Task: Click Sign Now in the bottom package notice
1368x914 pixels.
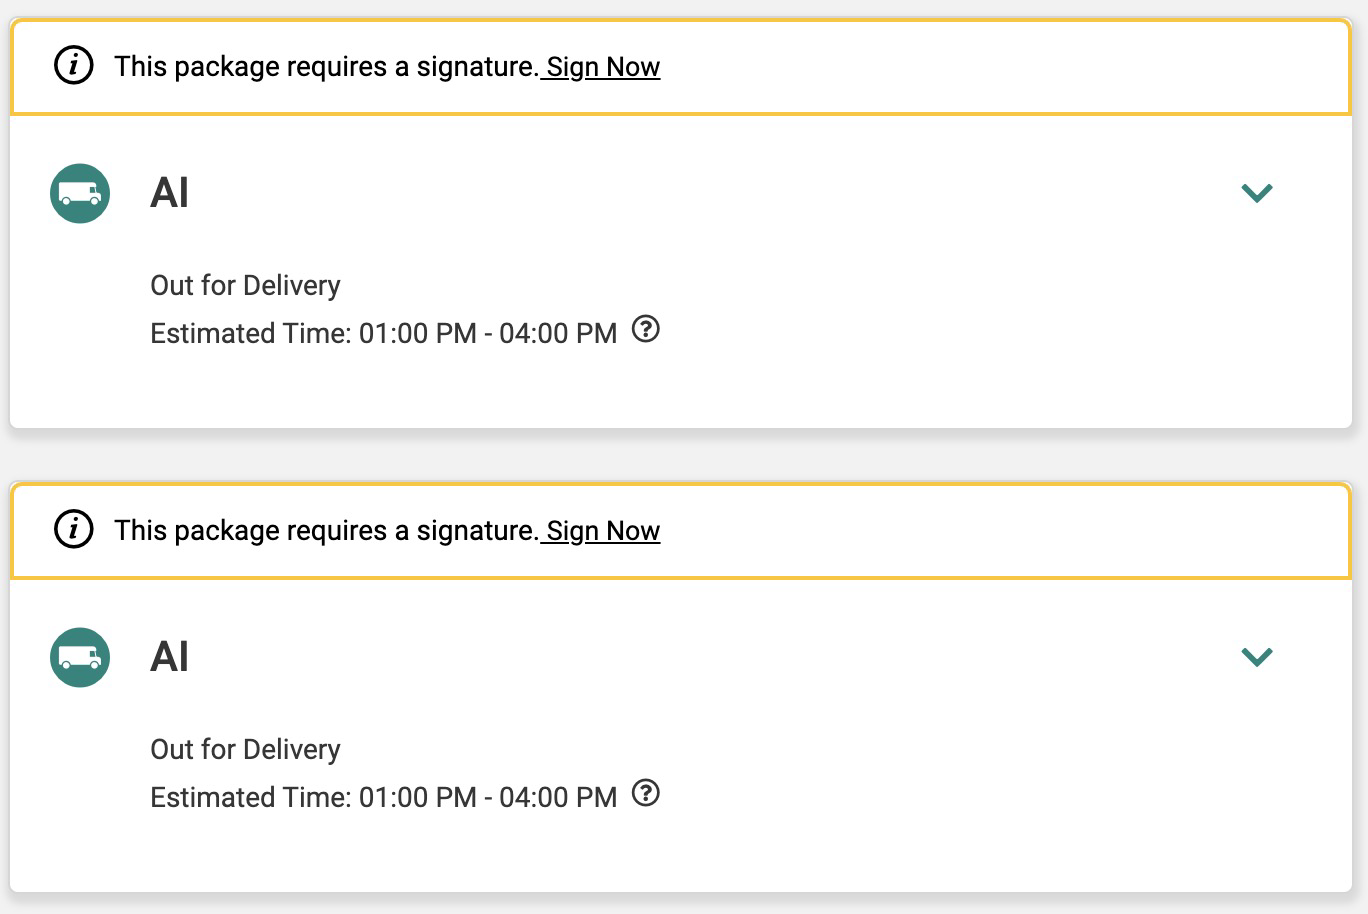Action: [x=603, y=531]
